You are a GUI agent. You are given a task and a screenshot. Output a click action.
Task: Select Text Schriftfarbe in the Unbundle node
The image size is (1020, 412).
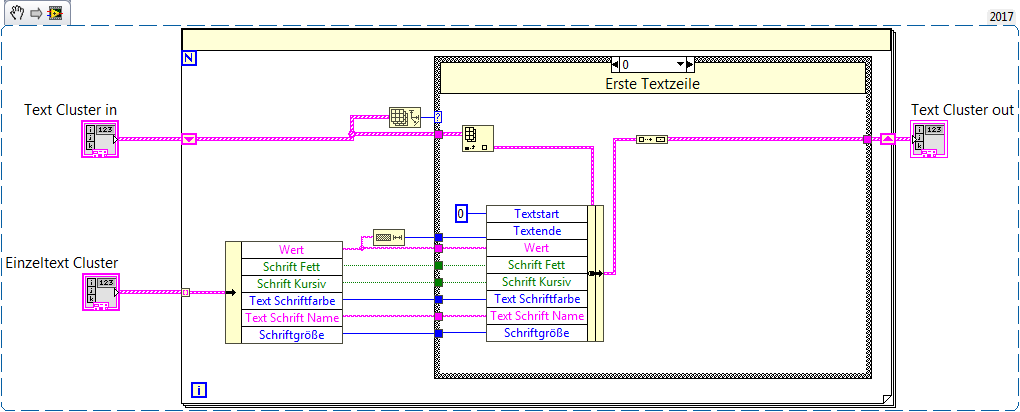(291, 301)
